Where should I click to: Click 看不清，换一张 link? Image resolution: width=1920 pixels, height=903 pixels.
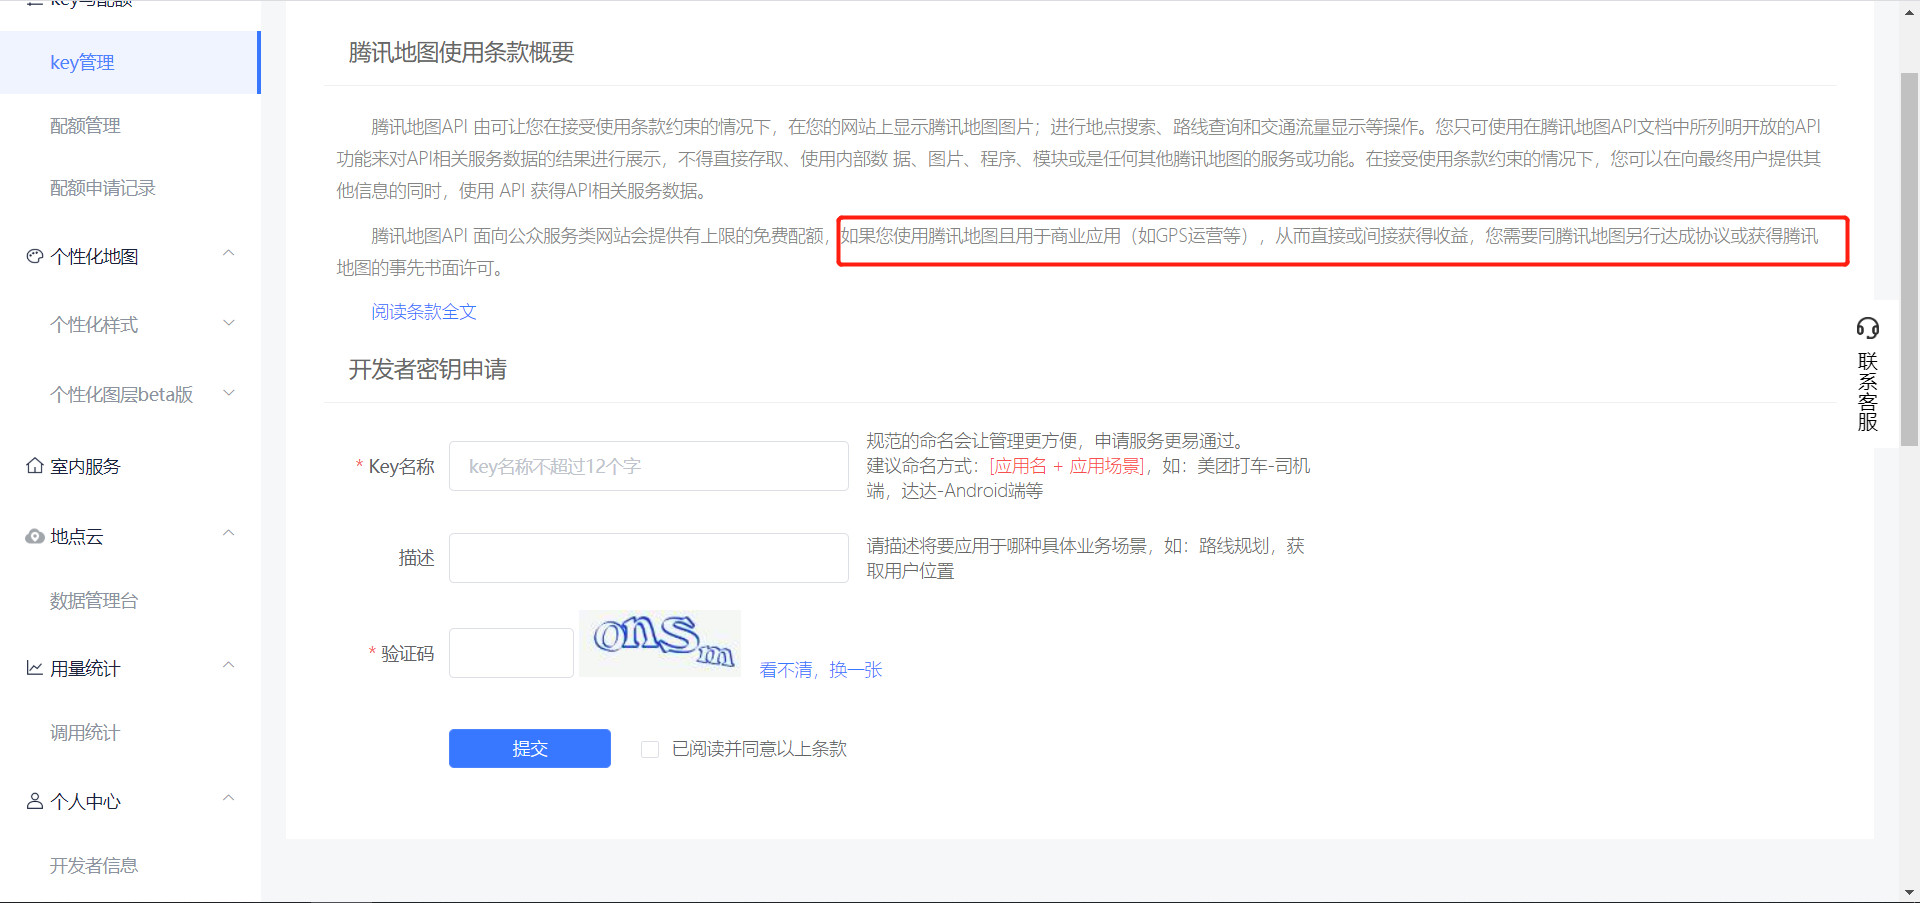click(821, 670)
